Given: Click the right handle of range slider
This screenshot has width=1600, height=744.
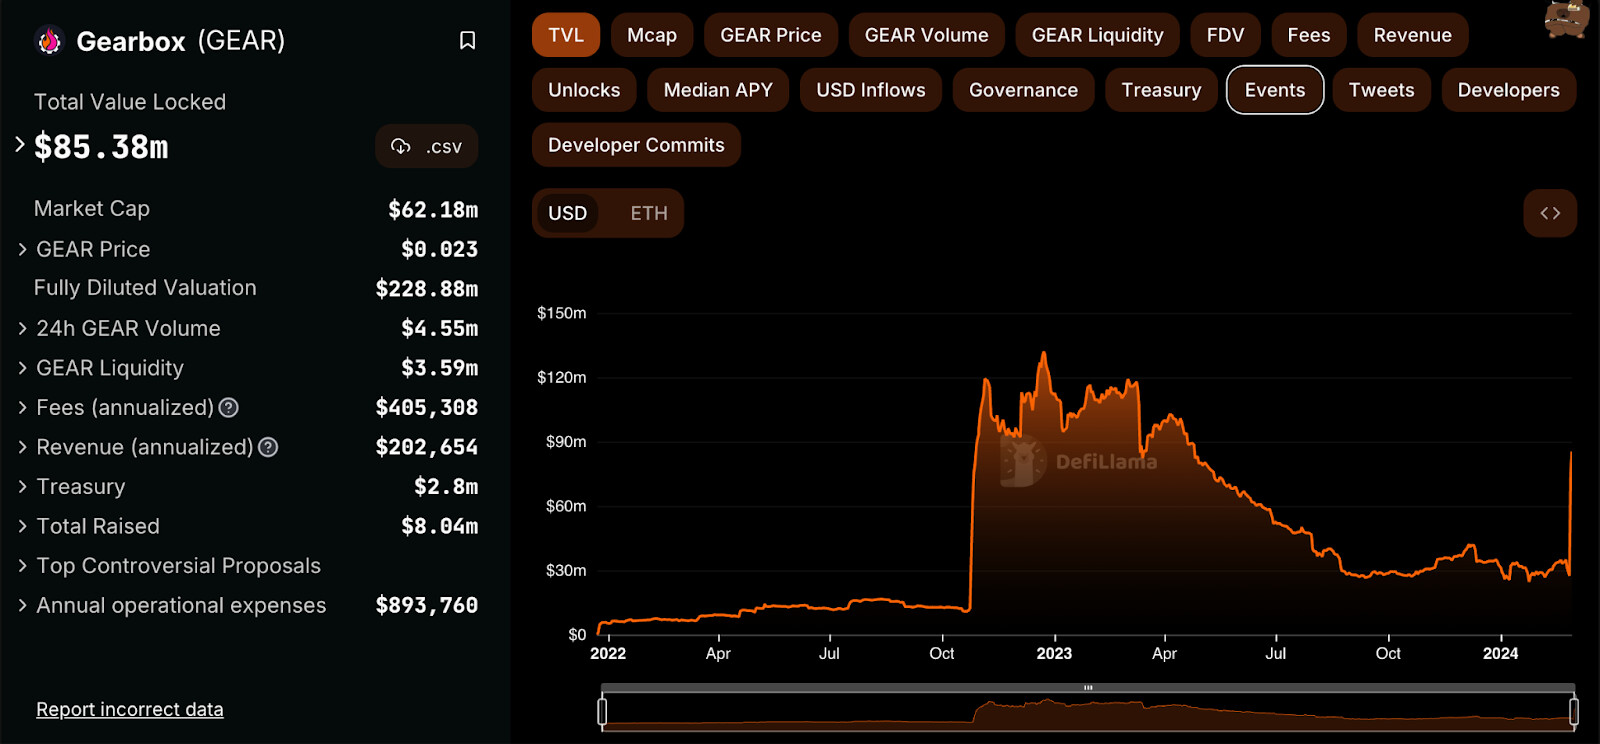Looking at the screenshot, I should 1573,711.
